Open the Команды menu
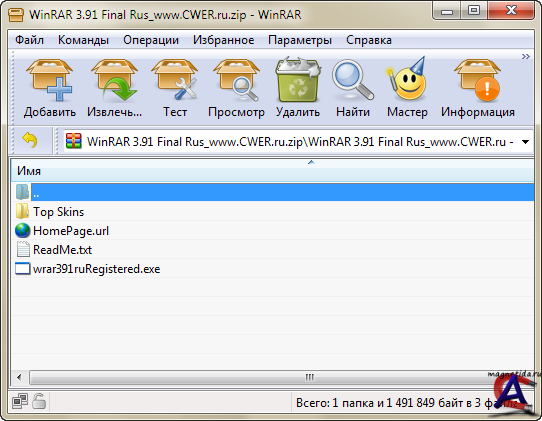Image resolution: width=542 pixels, height=421 pixels. click(x=83, y=40)
